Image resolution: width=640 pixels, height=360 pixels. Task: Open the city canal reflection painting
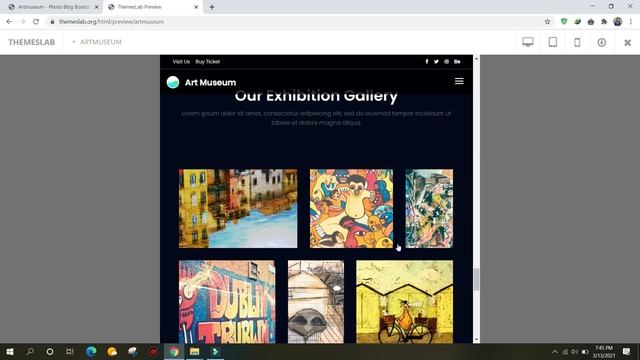click(x=238, y=209)
